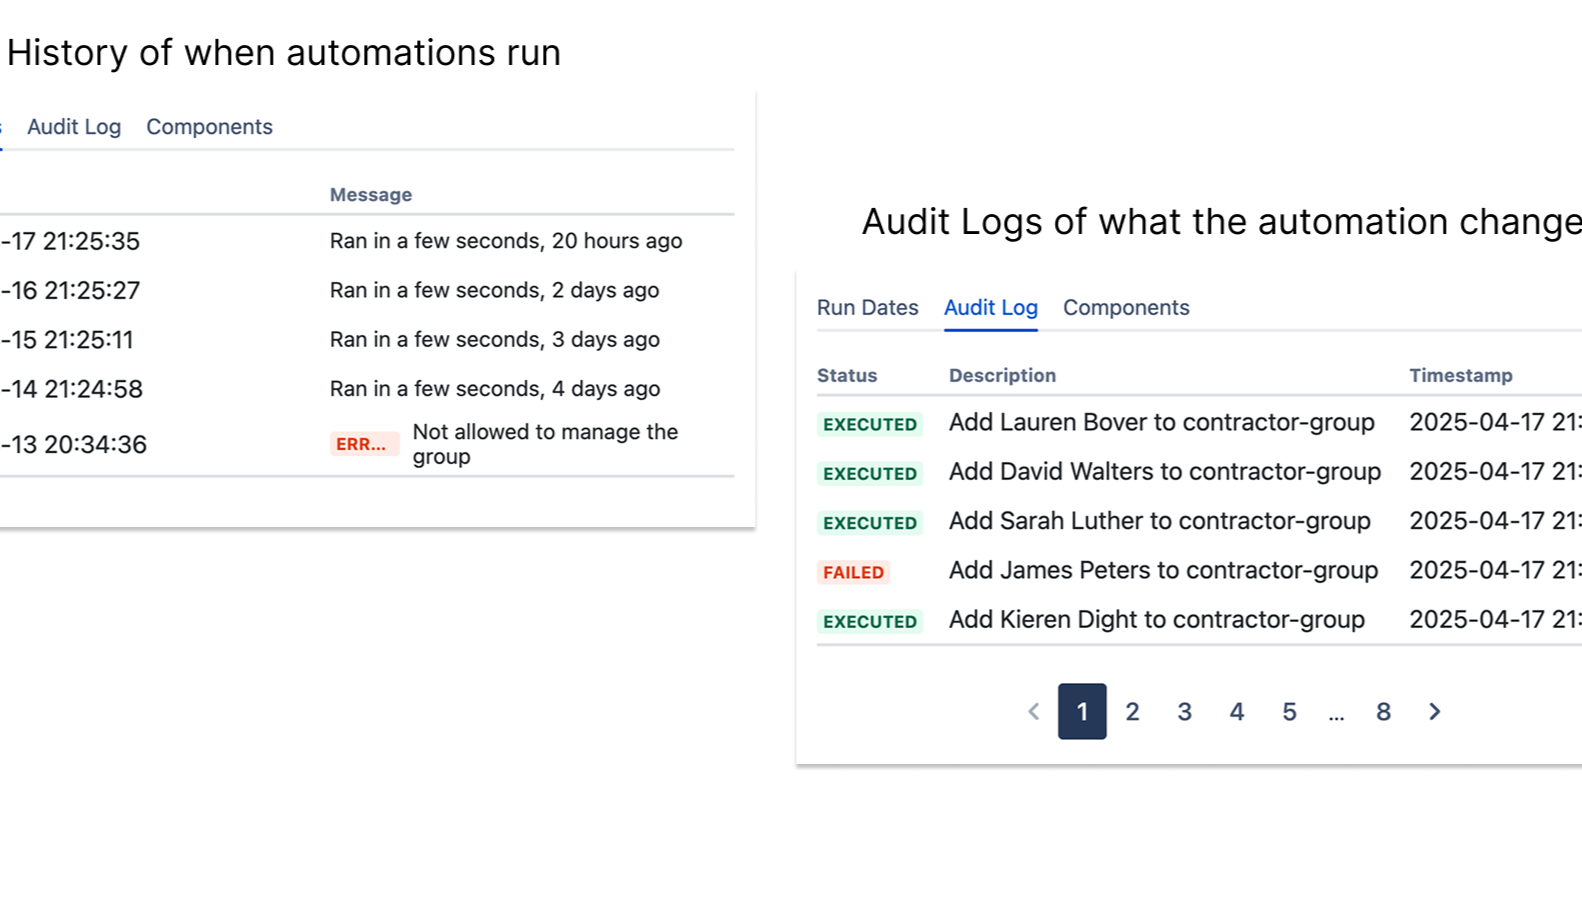The width and height of the screenshot is (1582, 900).
Task: Open the Run Dates tab
Action: [x=867, y=308]
